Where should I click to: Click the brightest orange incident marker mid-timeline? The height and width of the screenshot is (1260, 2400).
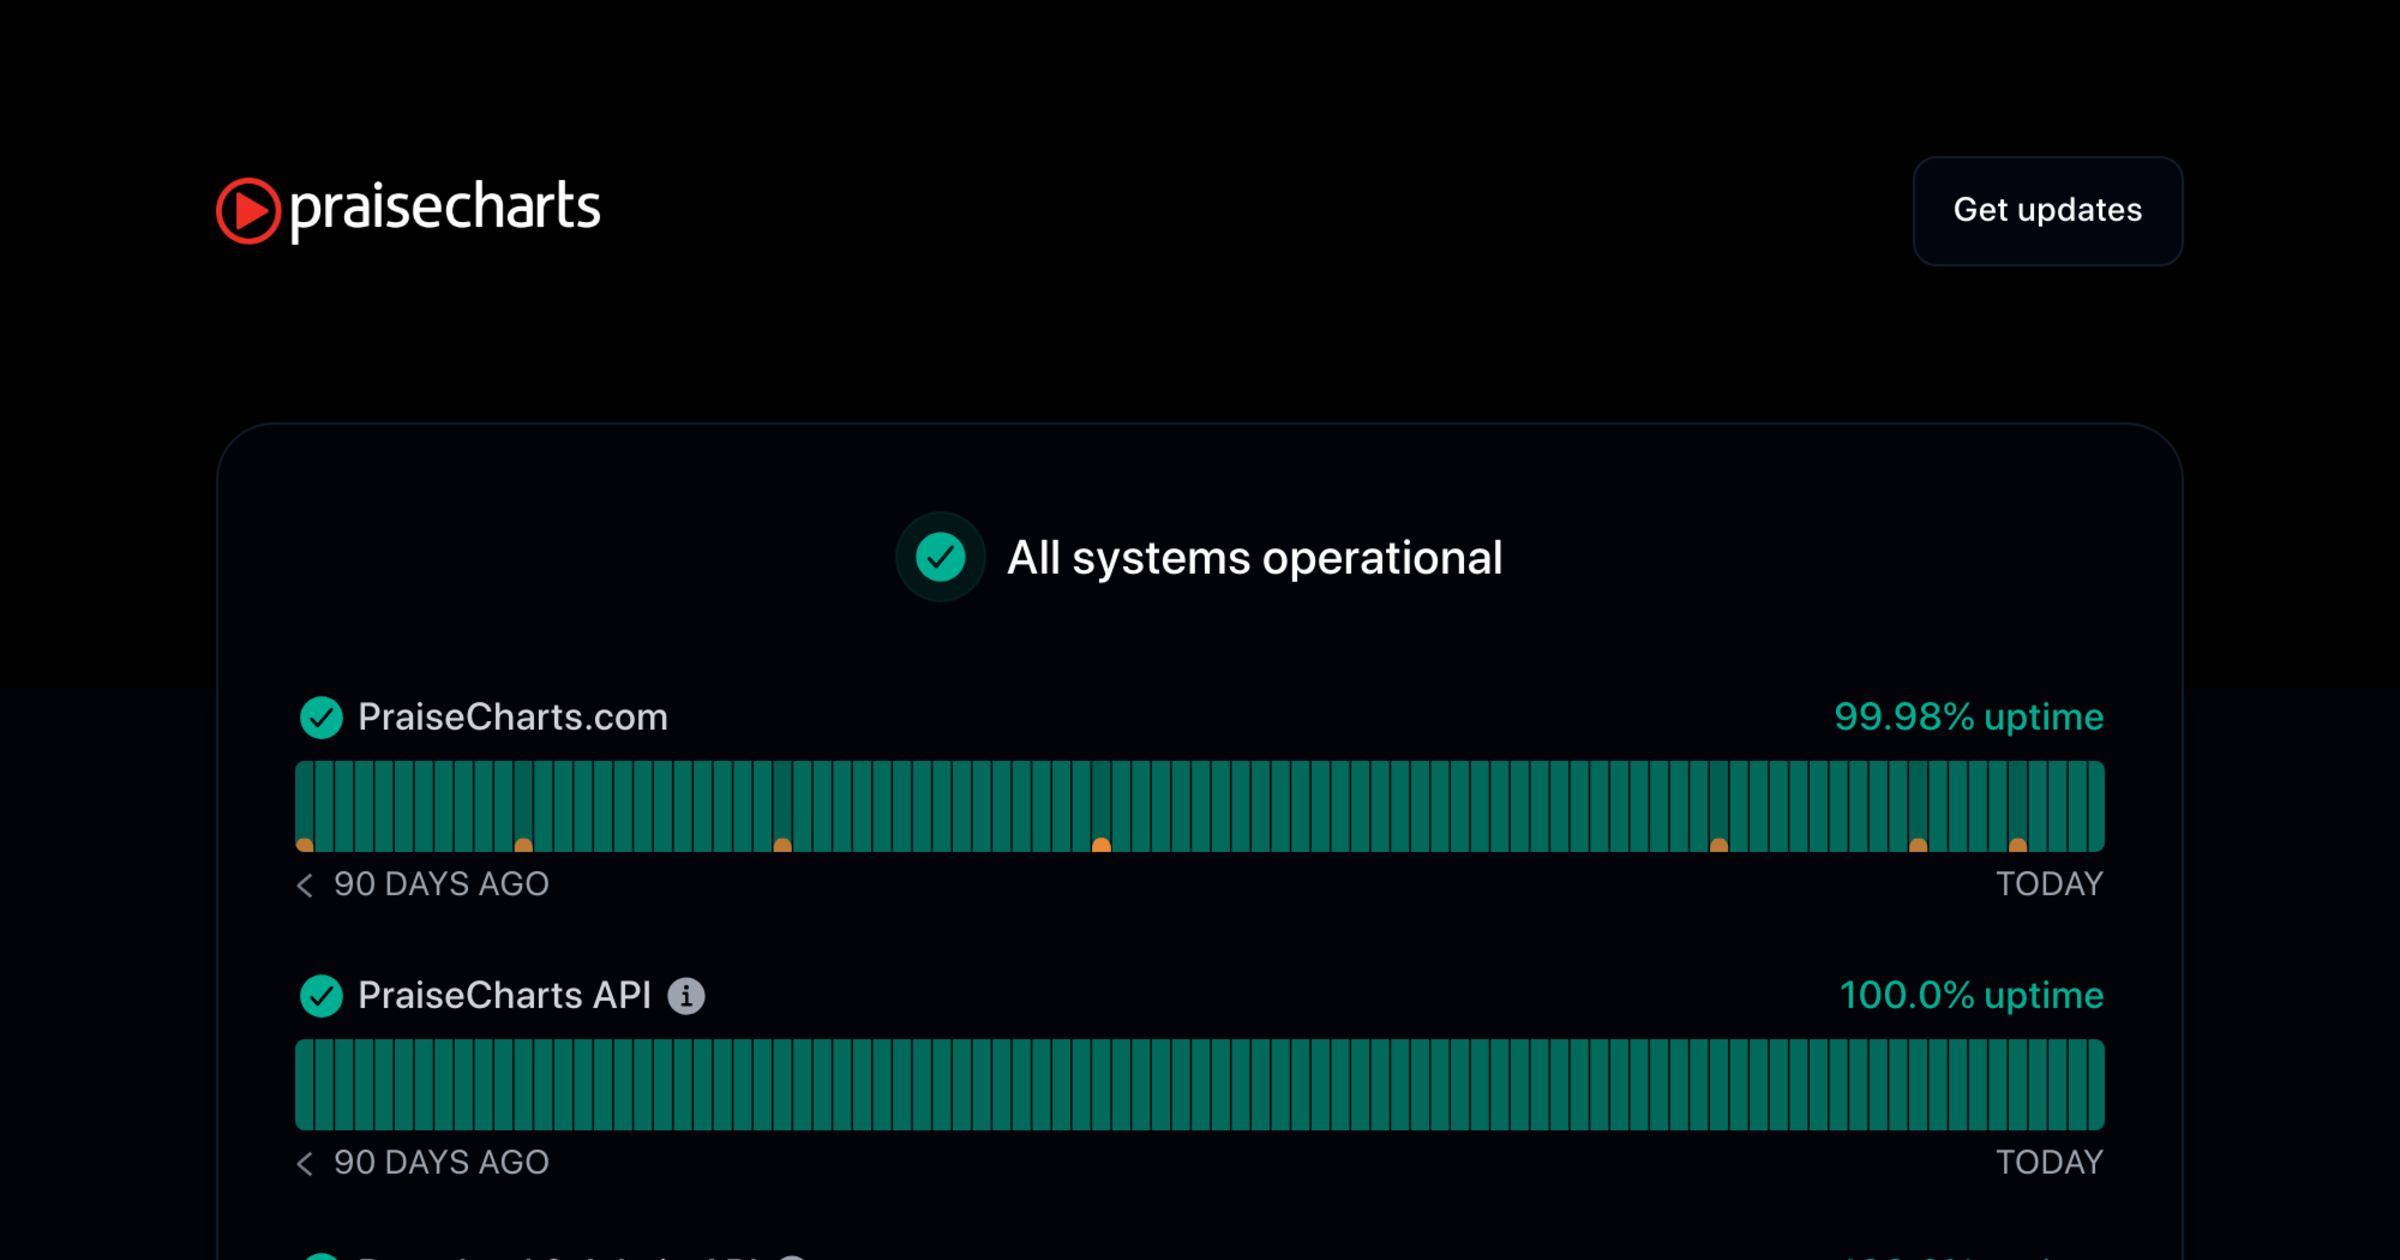tap(1101, 845)
